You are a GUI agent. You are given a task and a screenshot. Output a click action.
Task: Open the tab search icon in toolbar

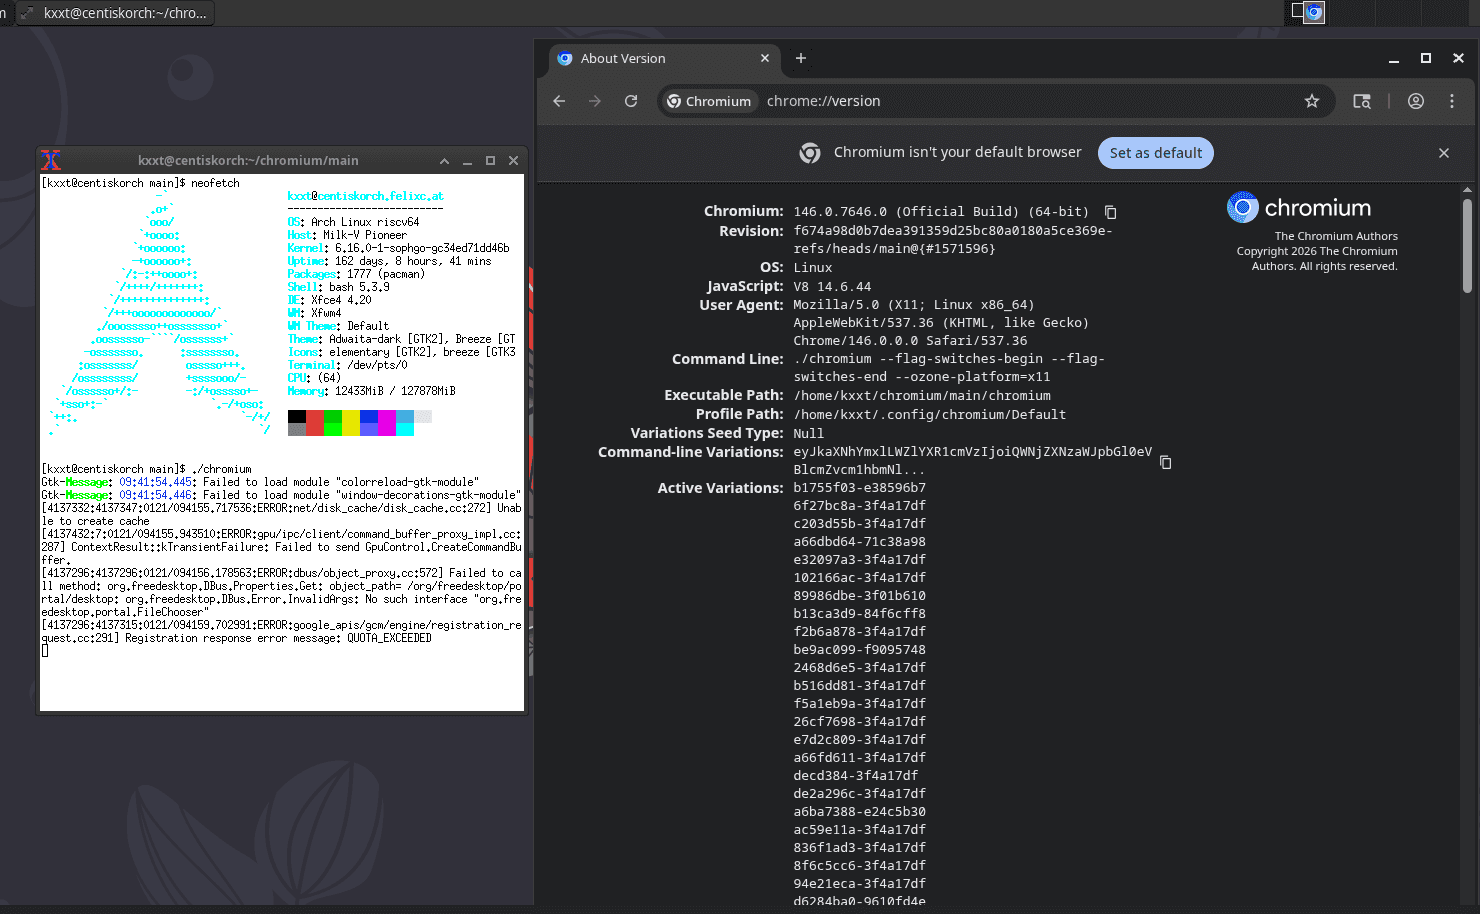(1362, 101)
